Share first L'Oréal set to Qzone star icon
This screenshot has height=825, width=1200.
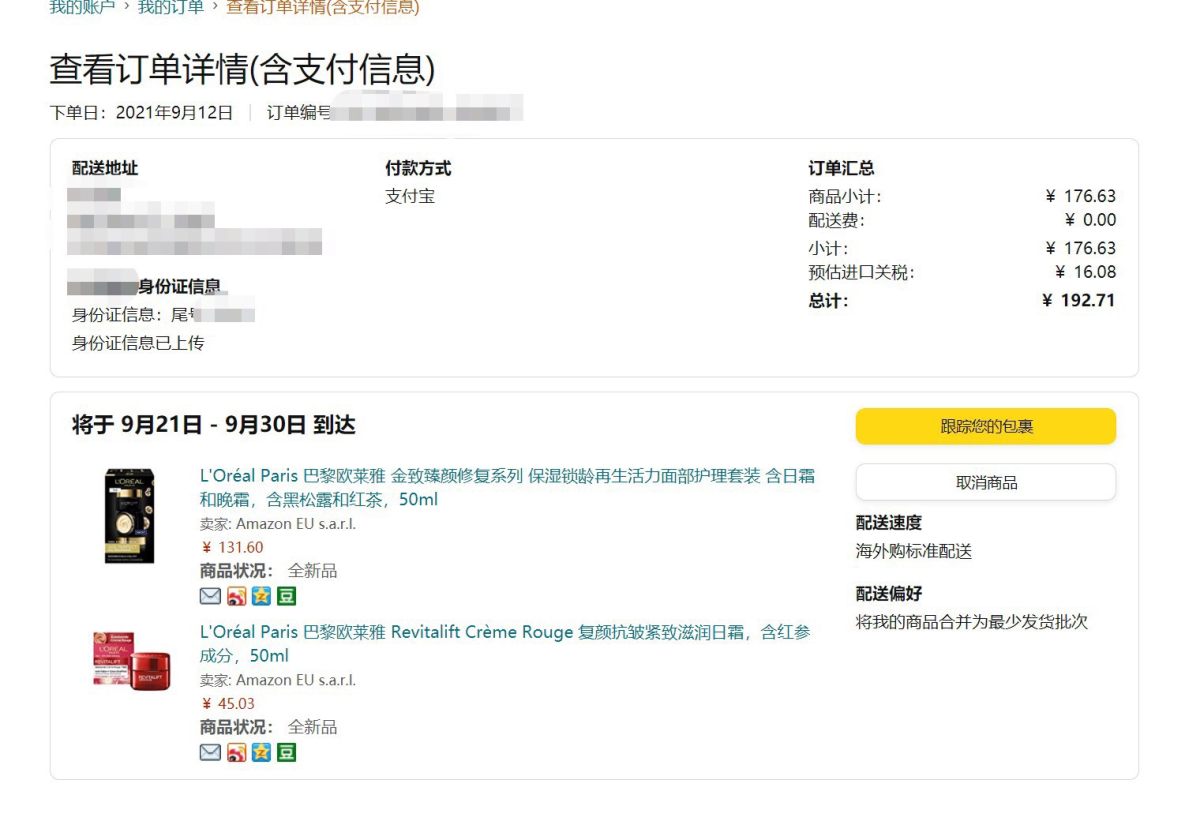pos(261,596)
